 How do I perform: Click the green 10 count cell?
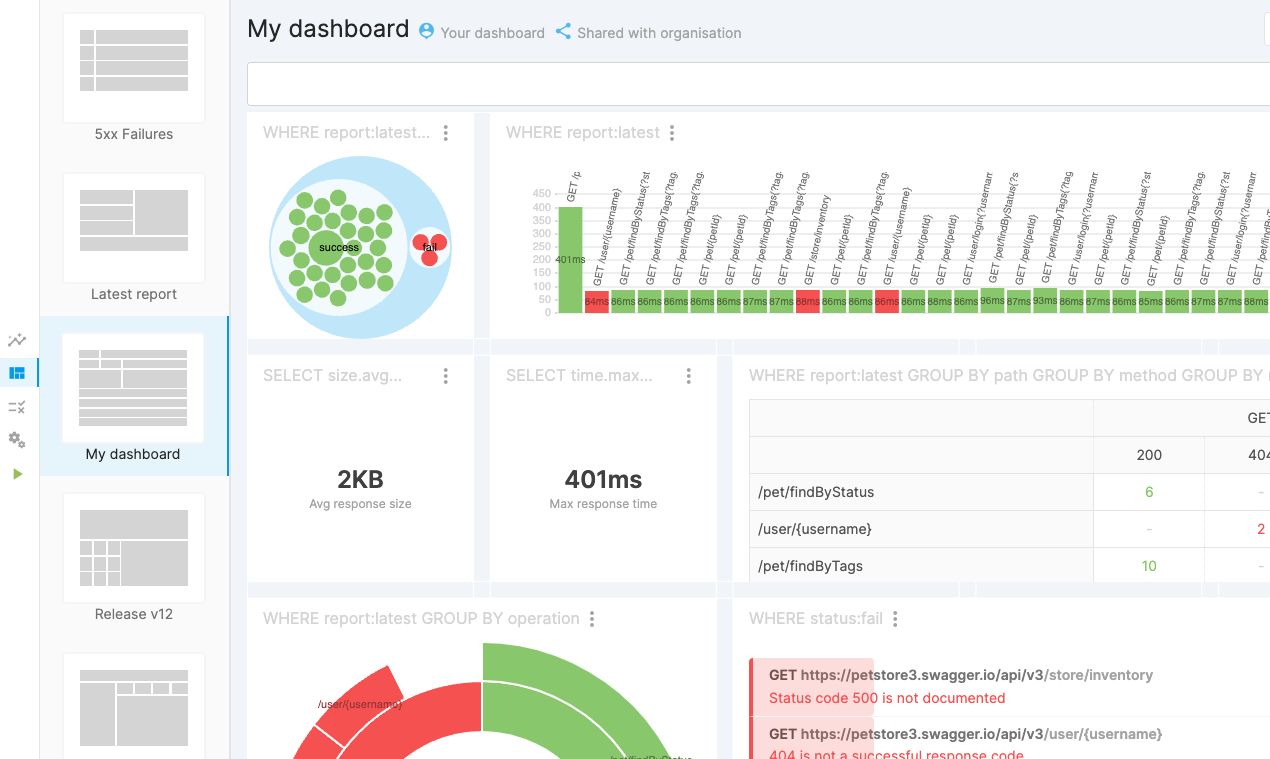pos(1149,566)
